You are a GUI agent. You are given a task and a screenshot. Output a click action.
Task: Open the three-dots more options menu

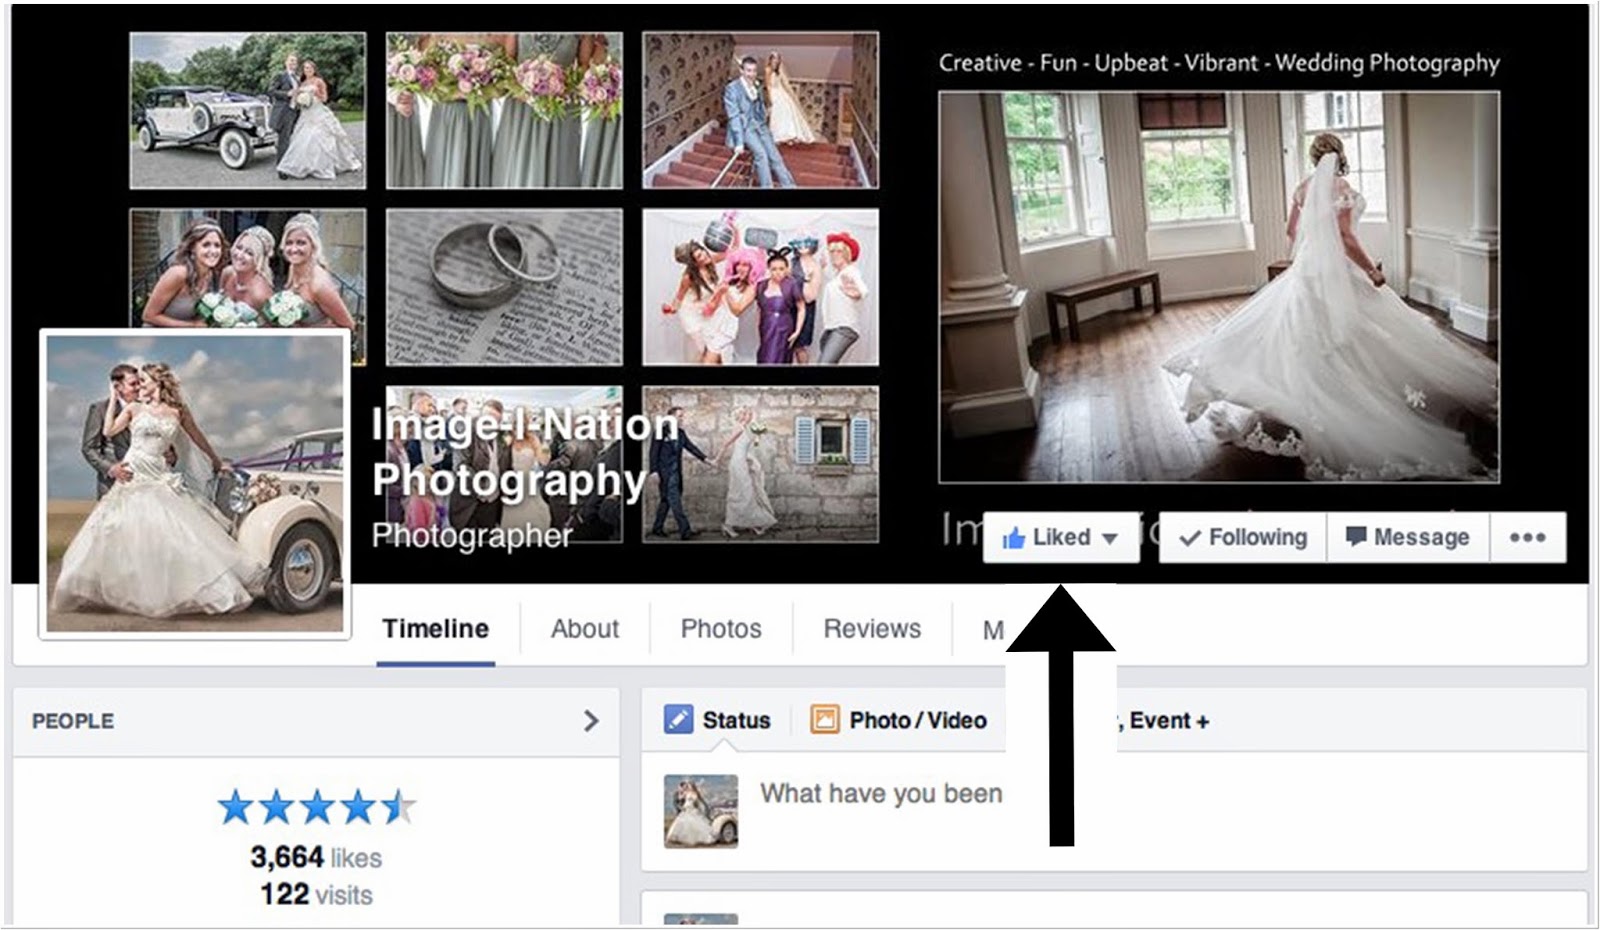(x=1527, y=538)
